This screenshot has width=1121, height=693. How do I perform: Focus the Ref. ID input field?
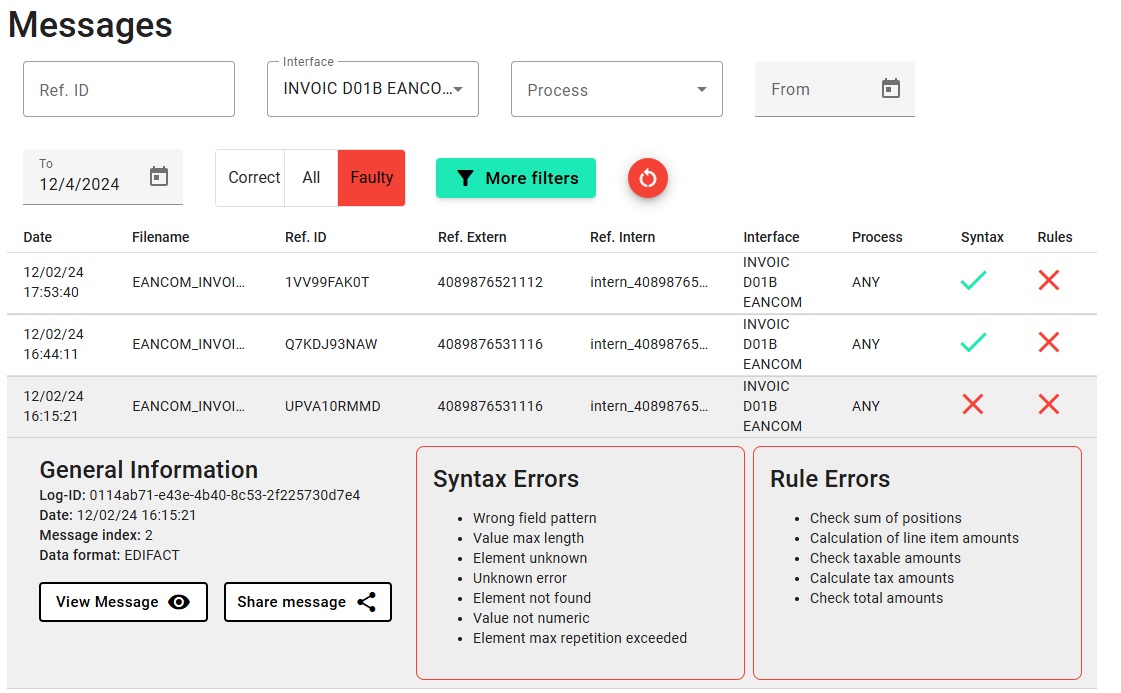click(128, 89)
